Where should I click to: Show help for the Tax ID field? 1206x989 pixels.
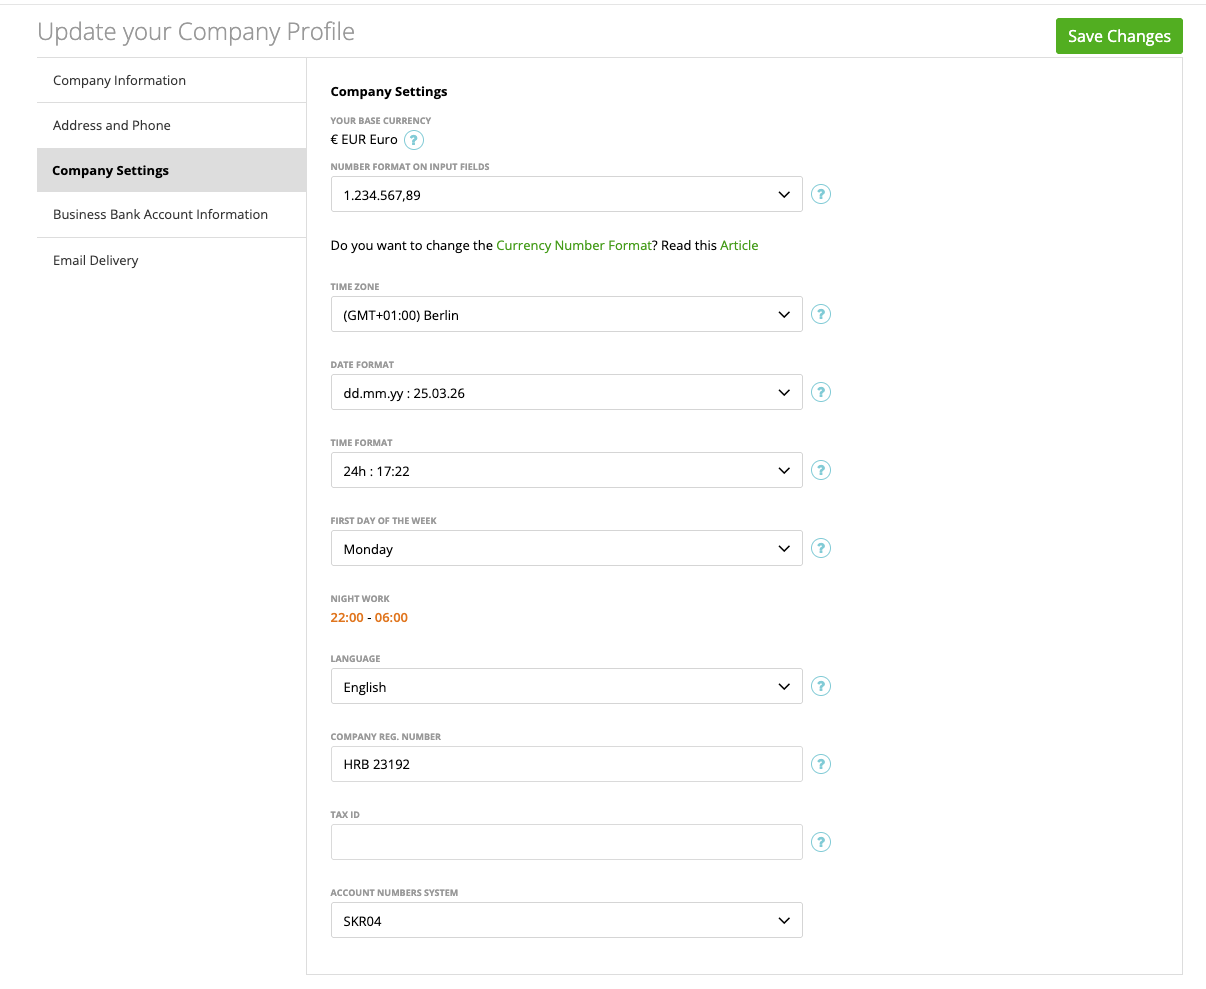tap(820, 842)
